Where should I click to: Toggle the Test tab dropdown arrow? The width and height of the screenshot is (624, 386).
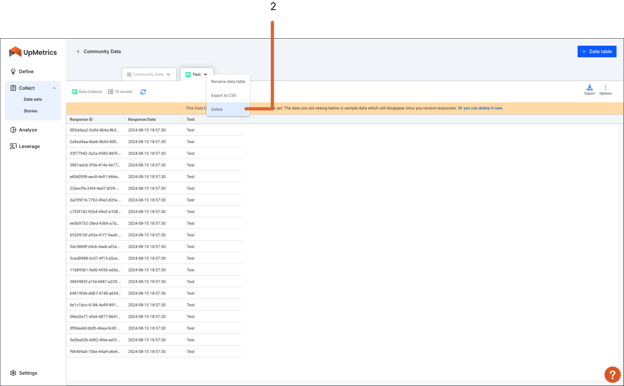tap(205, 74)
